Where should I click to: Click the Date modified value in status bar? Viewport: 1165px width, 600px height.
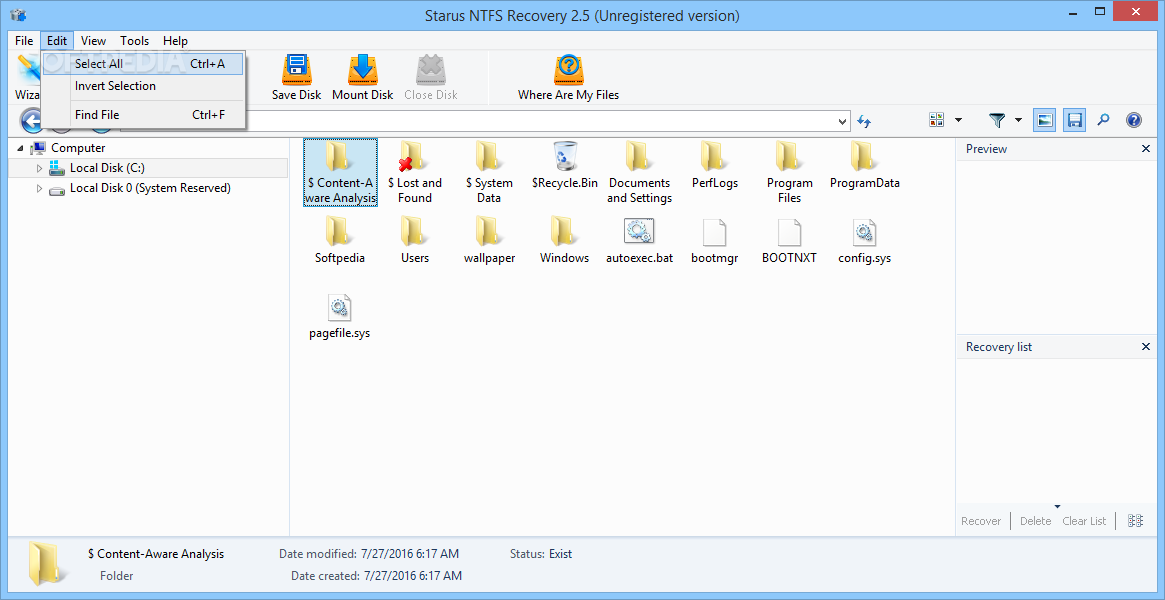pyautogui.click(x=410, y=554)
